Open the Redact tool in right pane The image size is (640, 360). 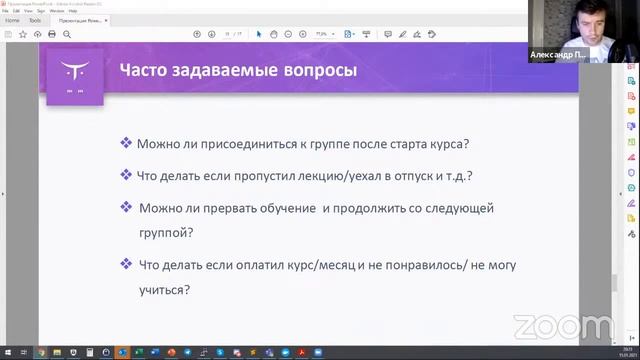(631, 157)
